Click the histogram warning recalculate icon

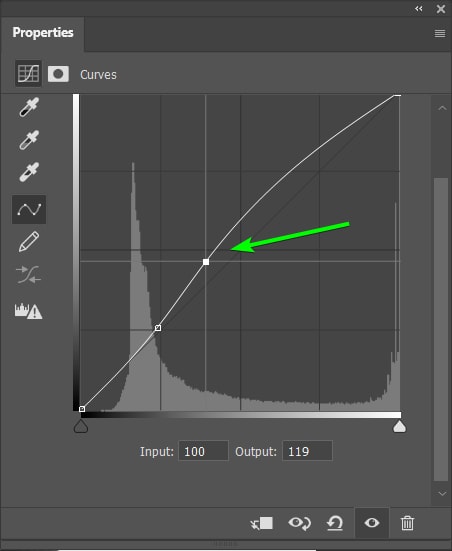click(x=28, y=311)
